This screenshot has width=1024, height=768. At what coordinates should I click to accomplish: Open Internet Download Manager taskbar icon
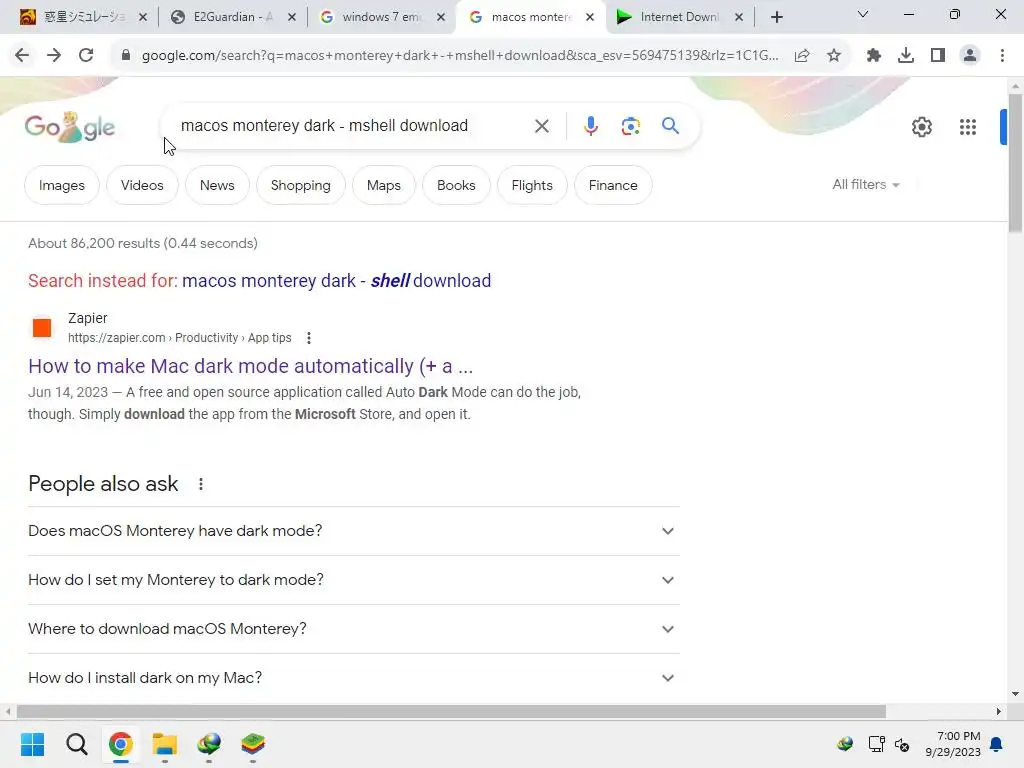209,744
